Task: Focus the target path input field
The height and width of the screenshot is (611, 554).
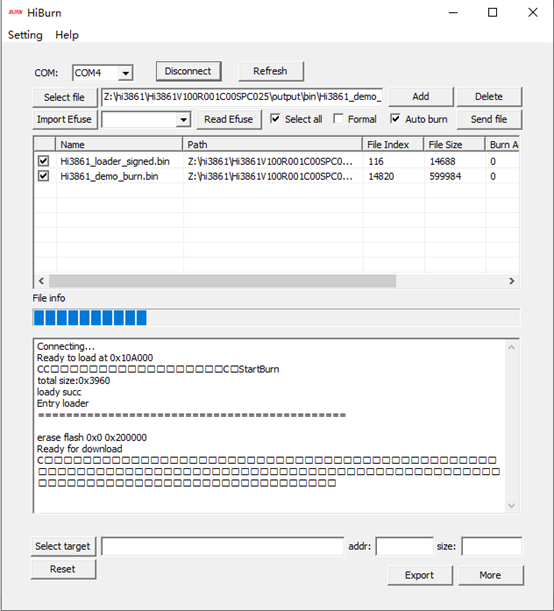Action: pyautogui.click(x=222, y=546)
